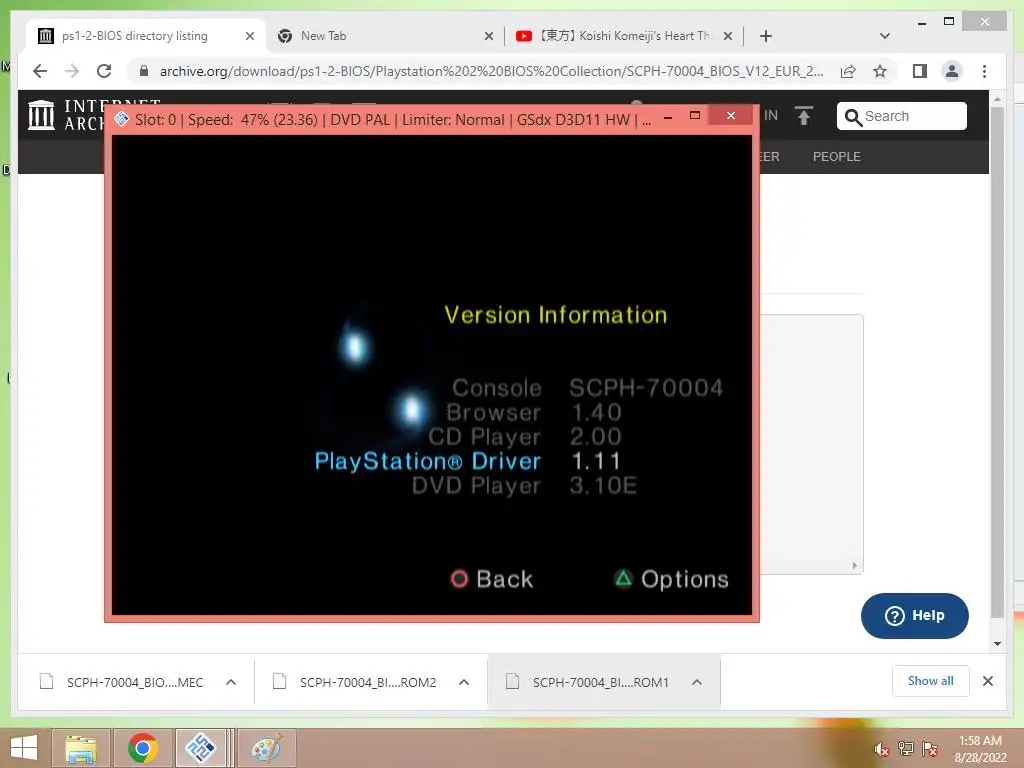Open Chrome profile avatar
Screen dimensions: 1024x768
952,71
